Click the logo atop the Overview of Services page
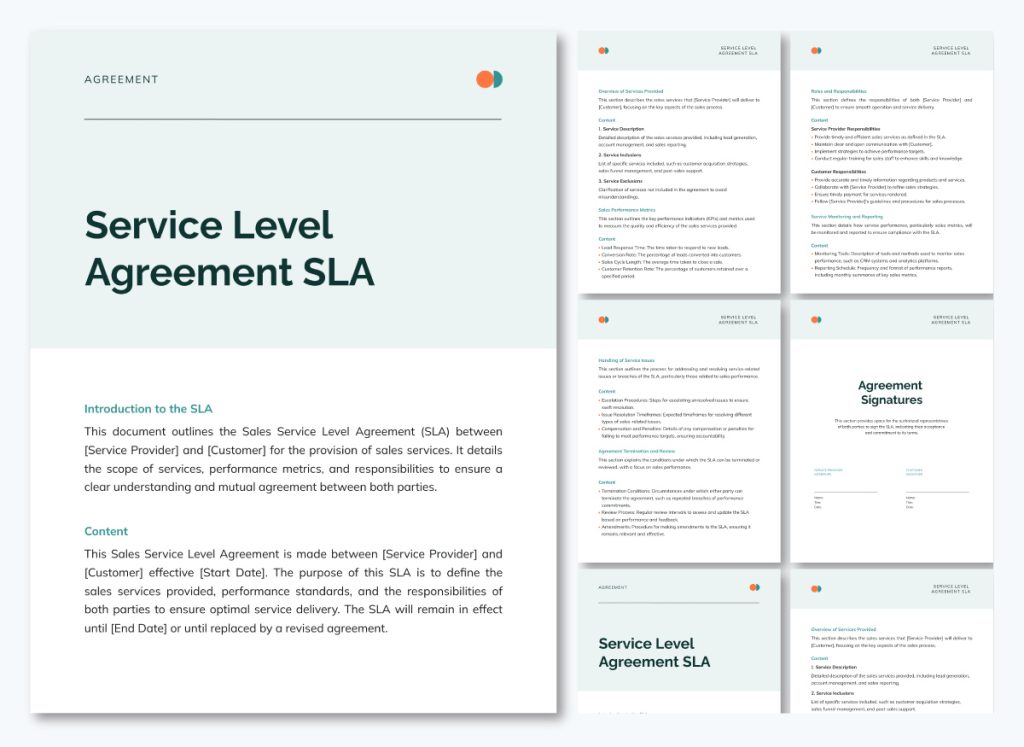The image size is (1024, 747). click(x=602, y=50)
